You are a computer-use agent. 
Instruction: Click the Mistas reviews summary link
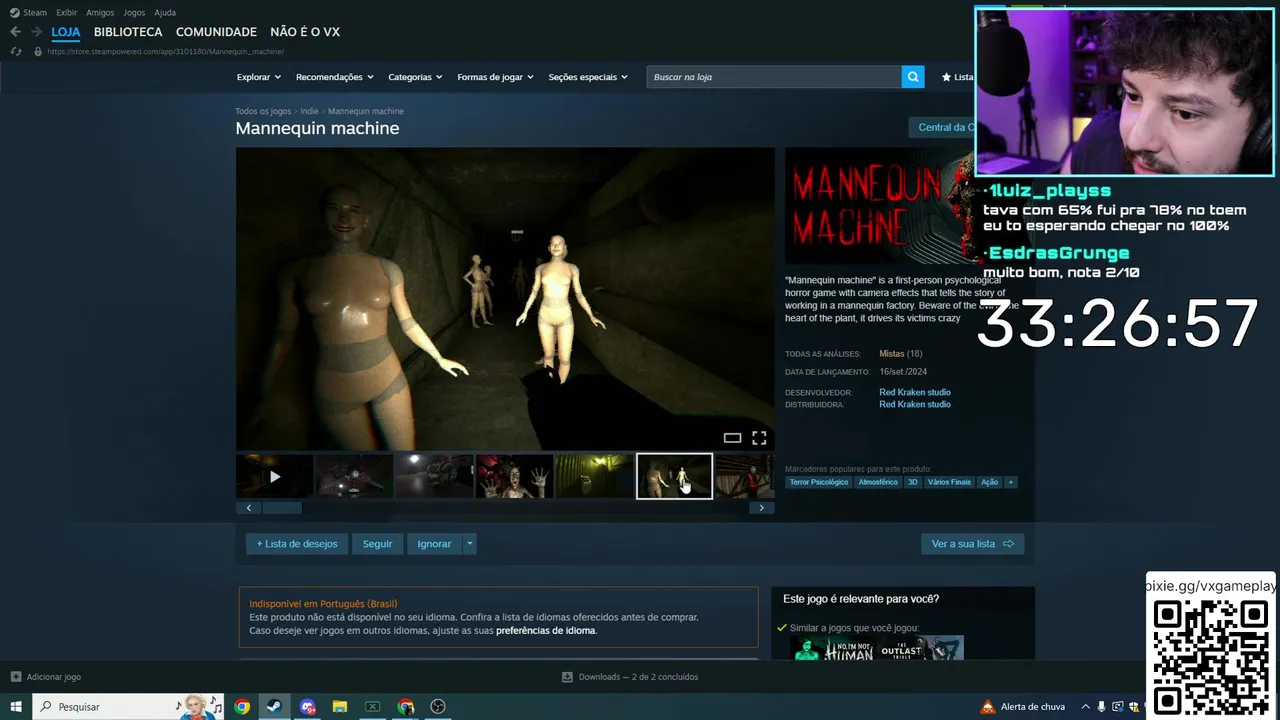[891, 354]
